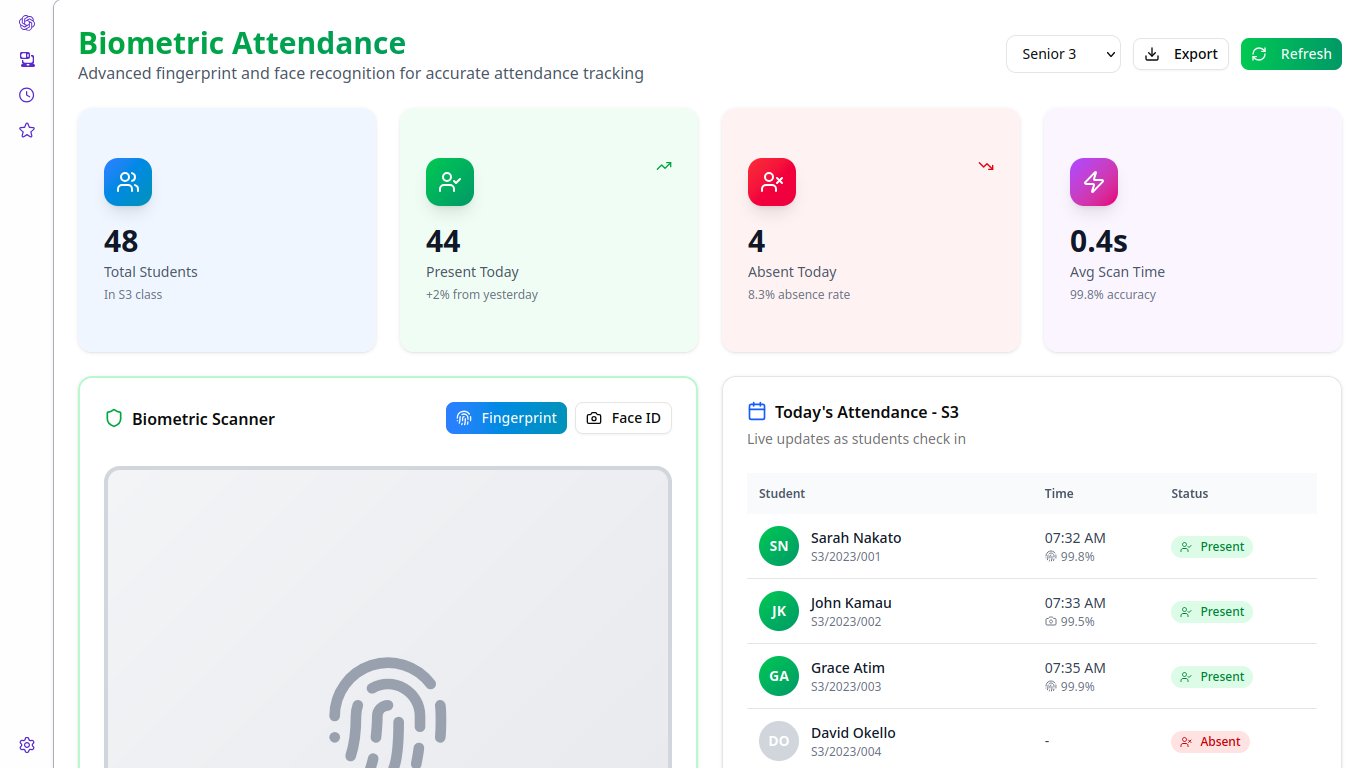Click the 07:33 AM check-in time
Image resolution: width=1366 pixels, height=768 pixels.
click(1075, 602)
